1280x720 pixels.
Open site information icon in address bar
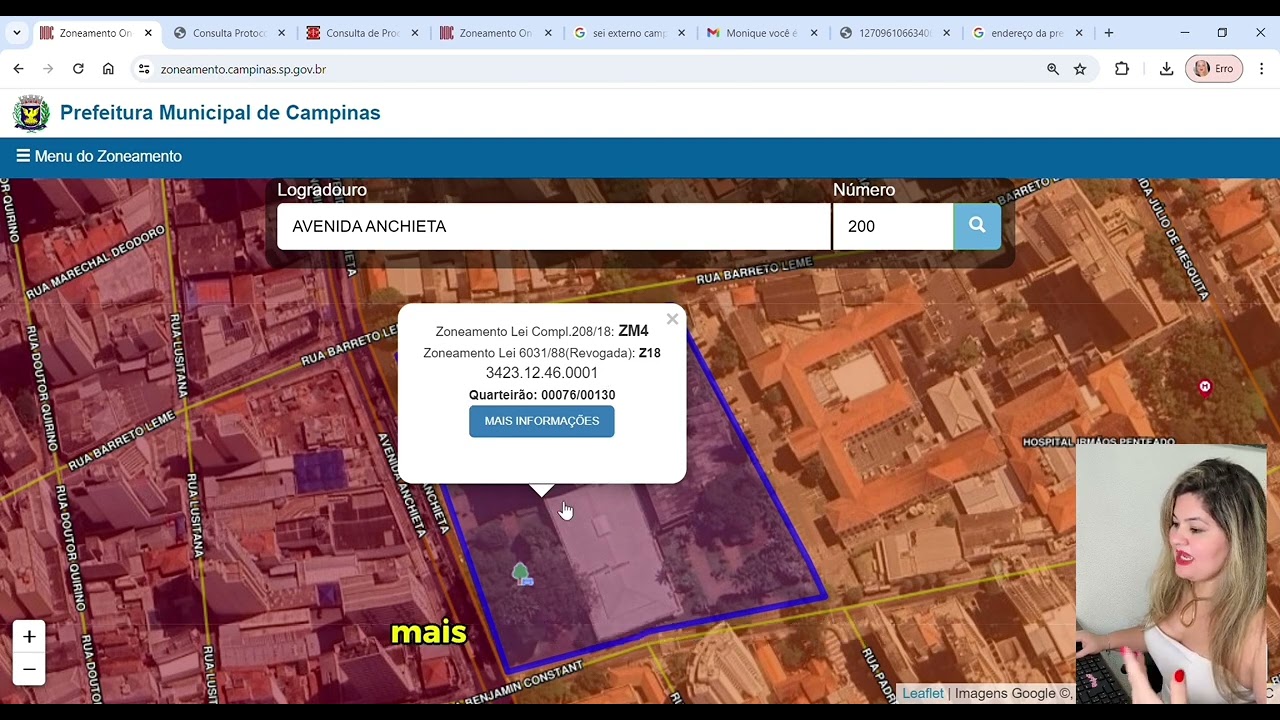coord(144,69)
